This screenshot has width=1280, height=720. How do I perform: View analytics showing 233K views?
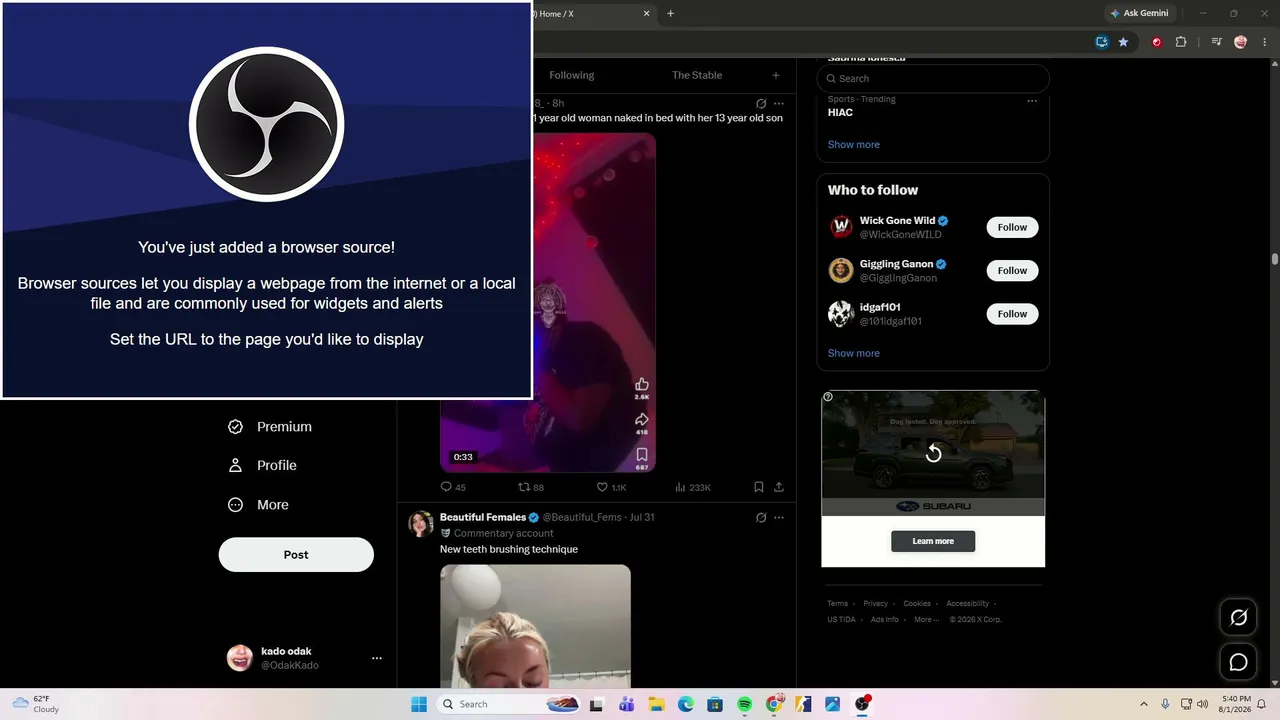(x=692, y=487)
